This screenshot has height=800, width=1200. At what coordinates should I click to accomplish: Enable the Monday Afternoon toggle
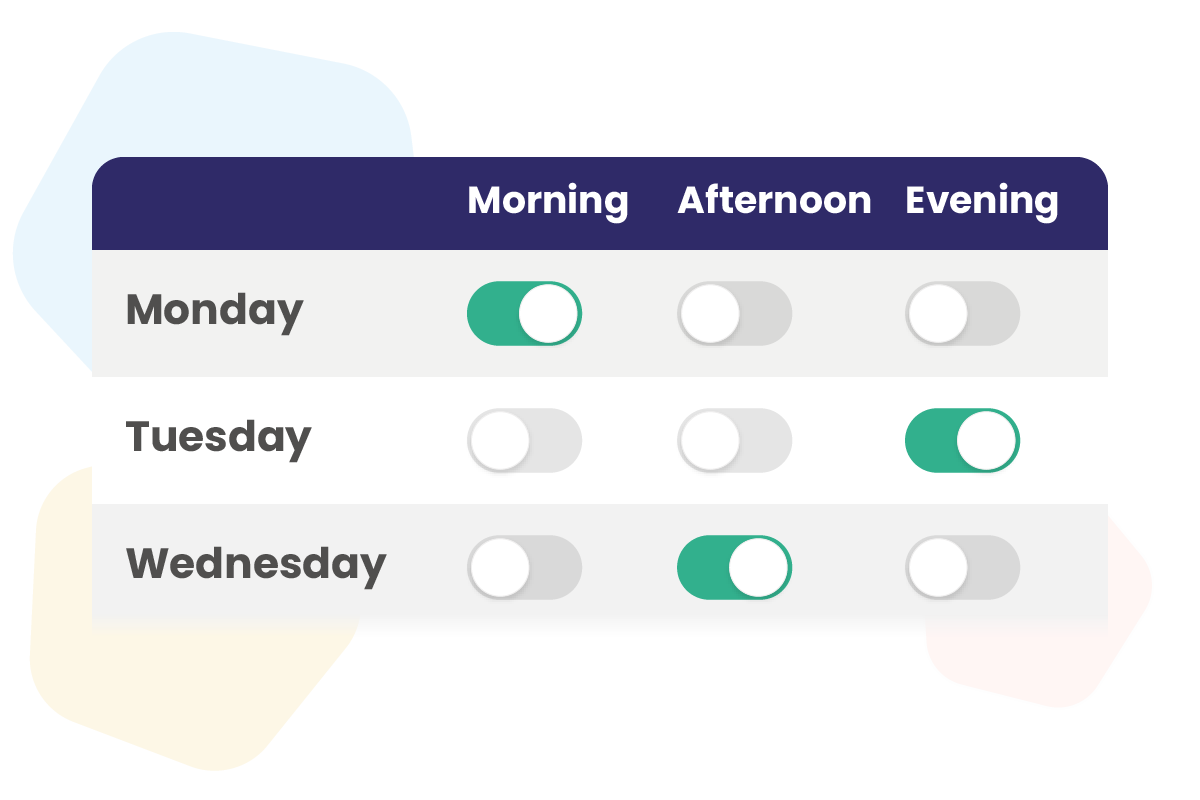734,313
